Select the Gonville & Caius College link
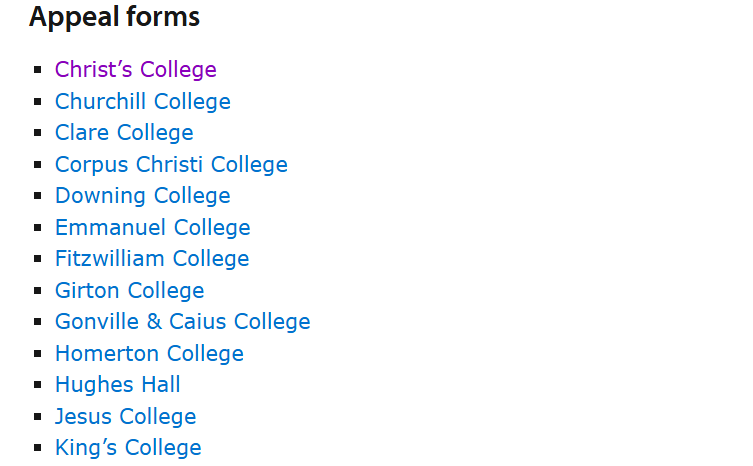Image resolution: width=753 pixels, height=466 pixels. point(182,322)
